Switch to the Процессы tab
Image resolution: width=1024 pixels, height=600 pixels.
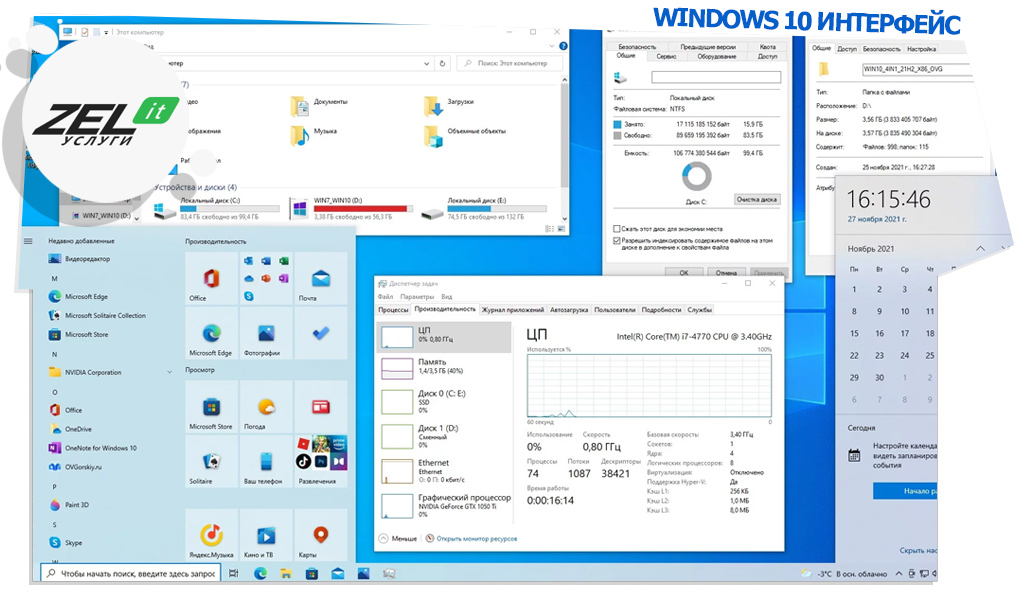point(393,309)
